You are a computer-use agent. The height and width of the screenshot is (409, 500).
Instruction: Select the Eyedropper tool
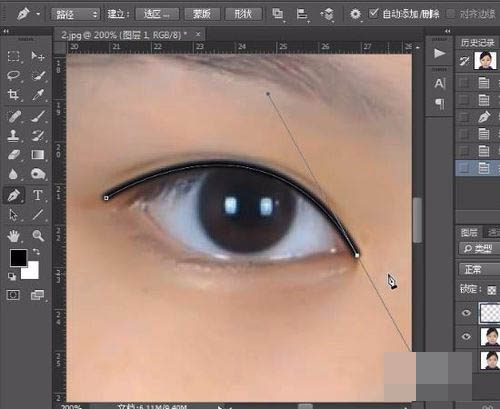[38, 95]
